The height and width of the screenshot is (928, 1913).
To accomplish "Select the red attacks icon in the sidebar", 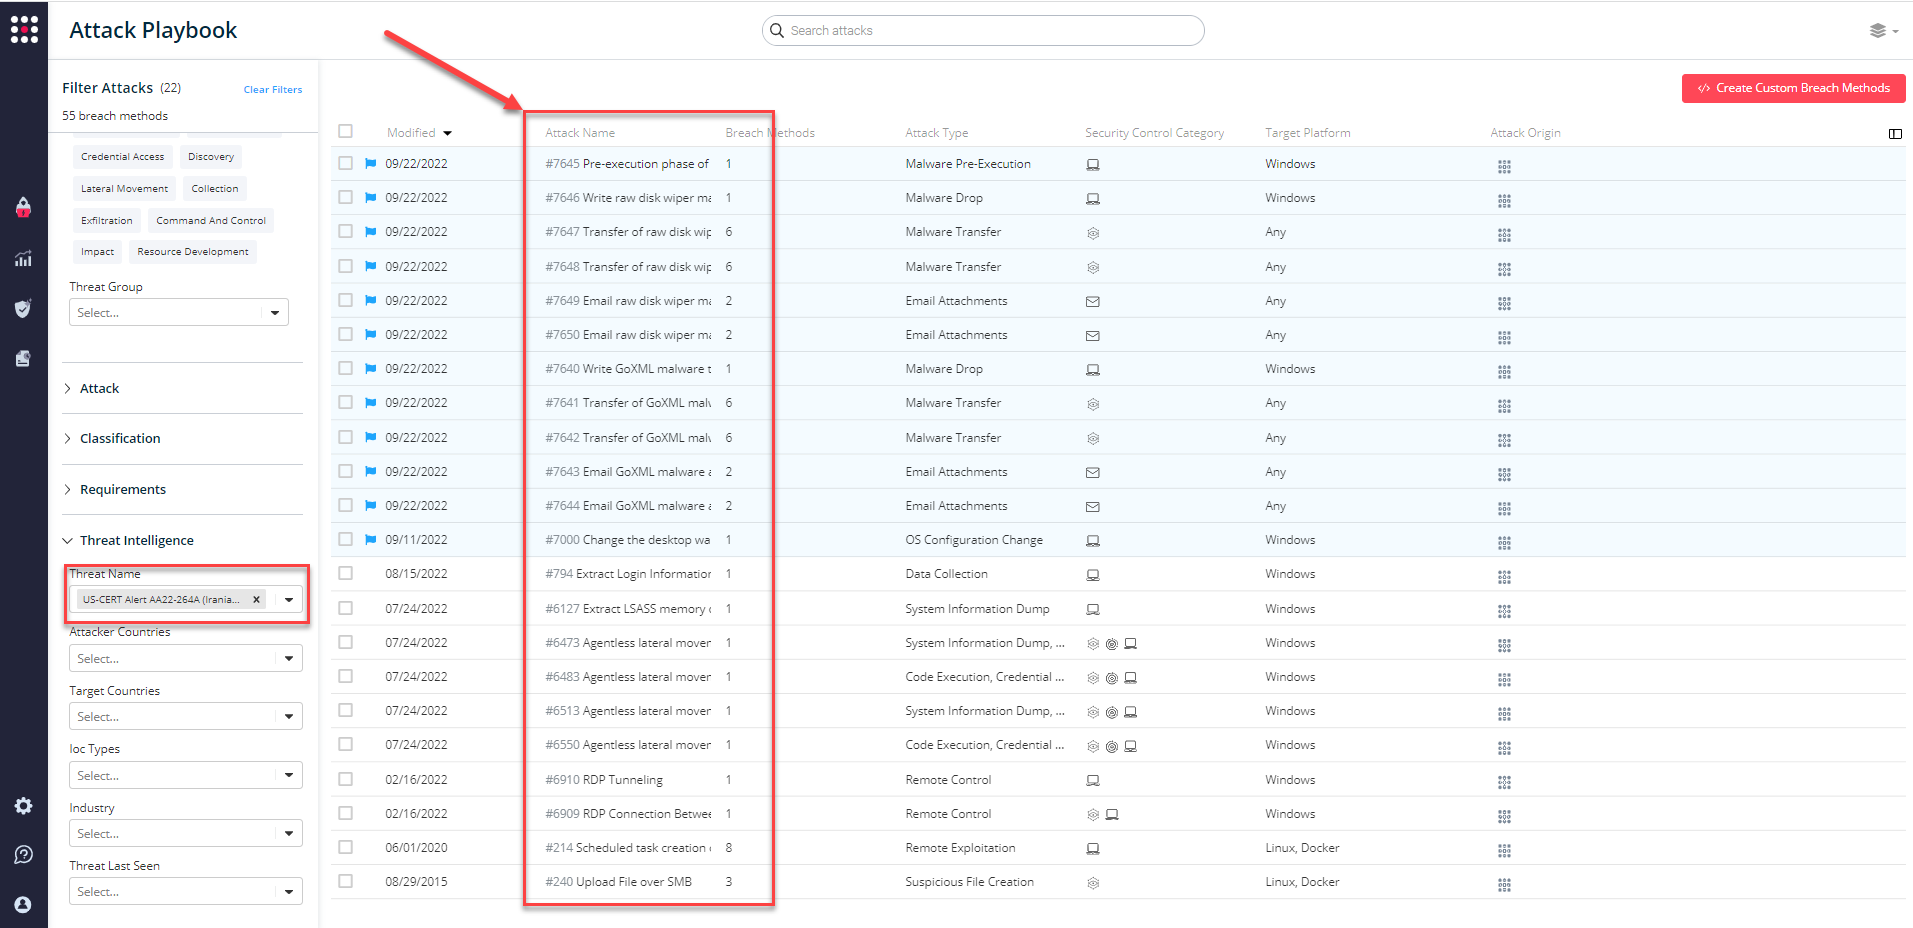I will 23,208.
